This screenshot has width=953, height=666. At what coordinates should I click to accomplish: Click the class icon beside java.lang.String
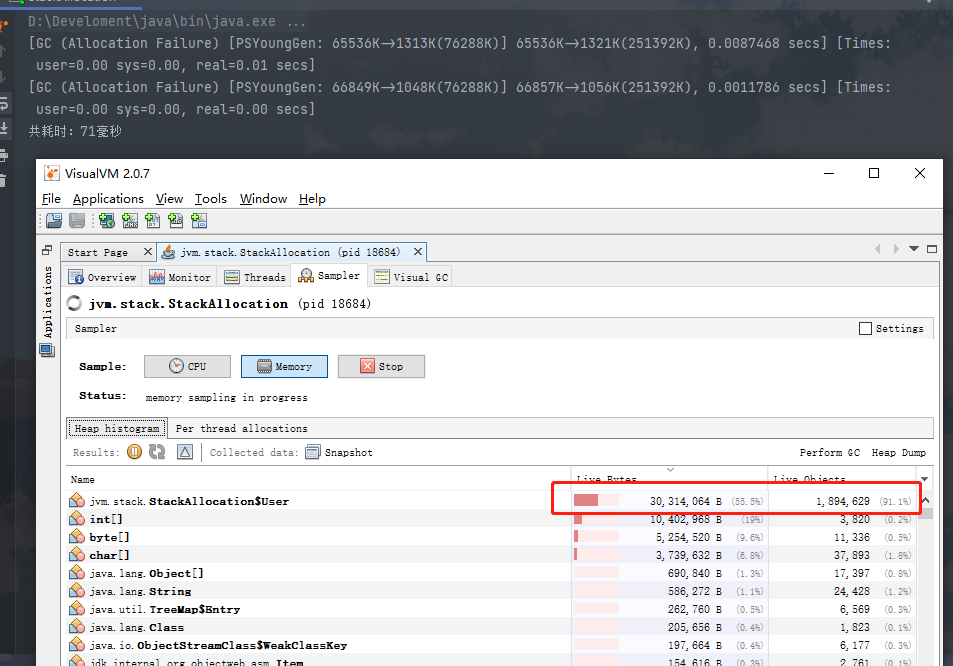[77, 591]
